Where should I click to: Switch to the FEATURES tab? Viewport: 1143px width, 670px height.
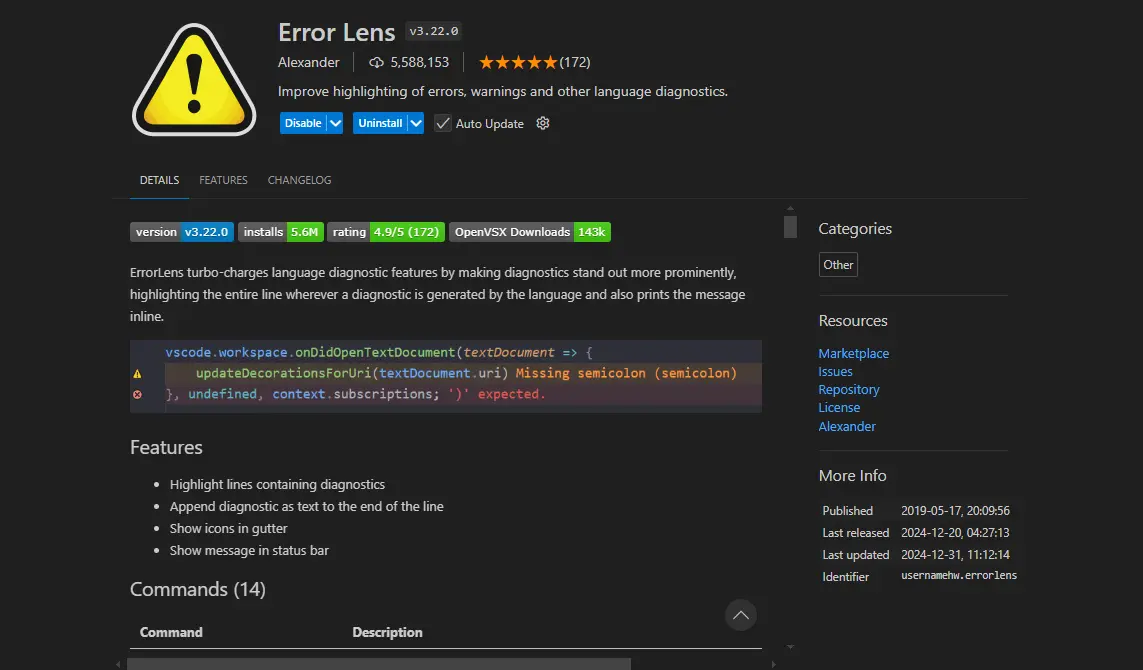(x=223, y=180)
